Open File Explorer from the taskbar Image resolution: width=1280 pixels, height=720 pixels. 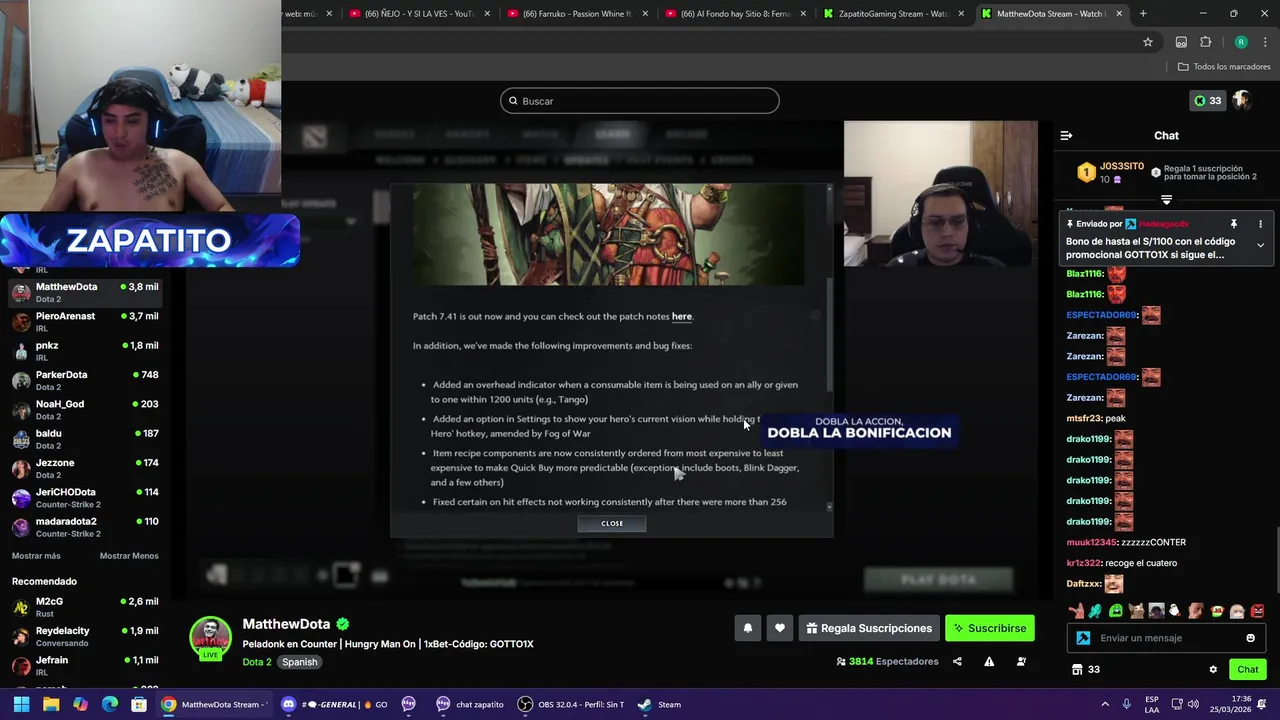click(51, 704)
